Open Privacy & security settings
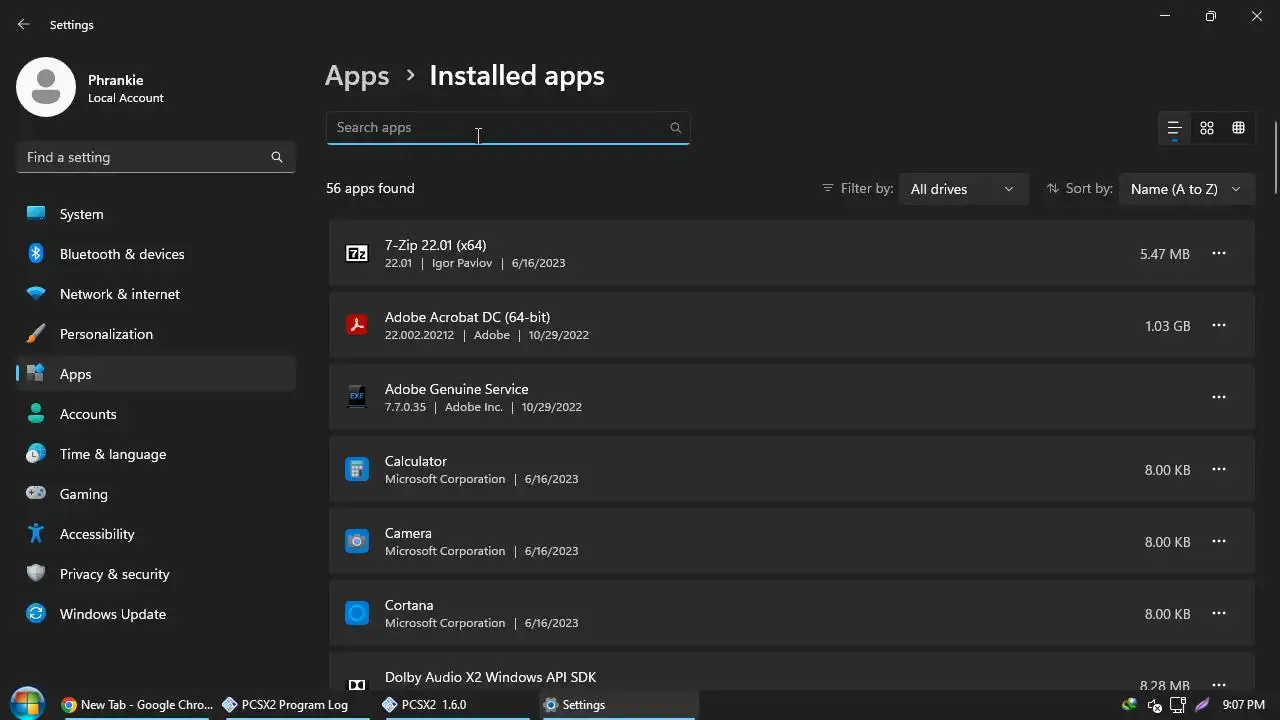Screen dimensions: 1280x720 (114, 574)
